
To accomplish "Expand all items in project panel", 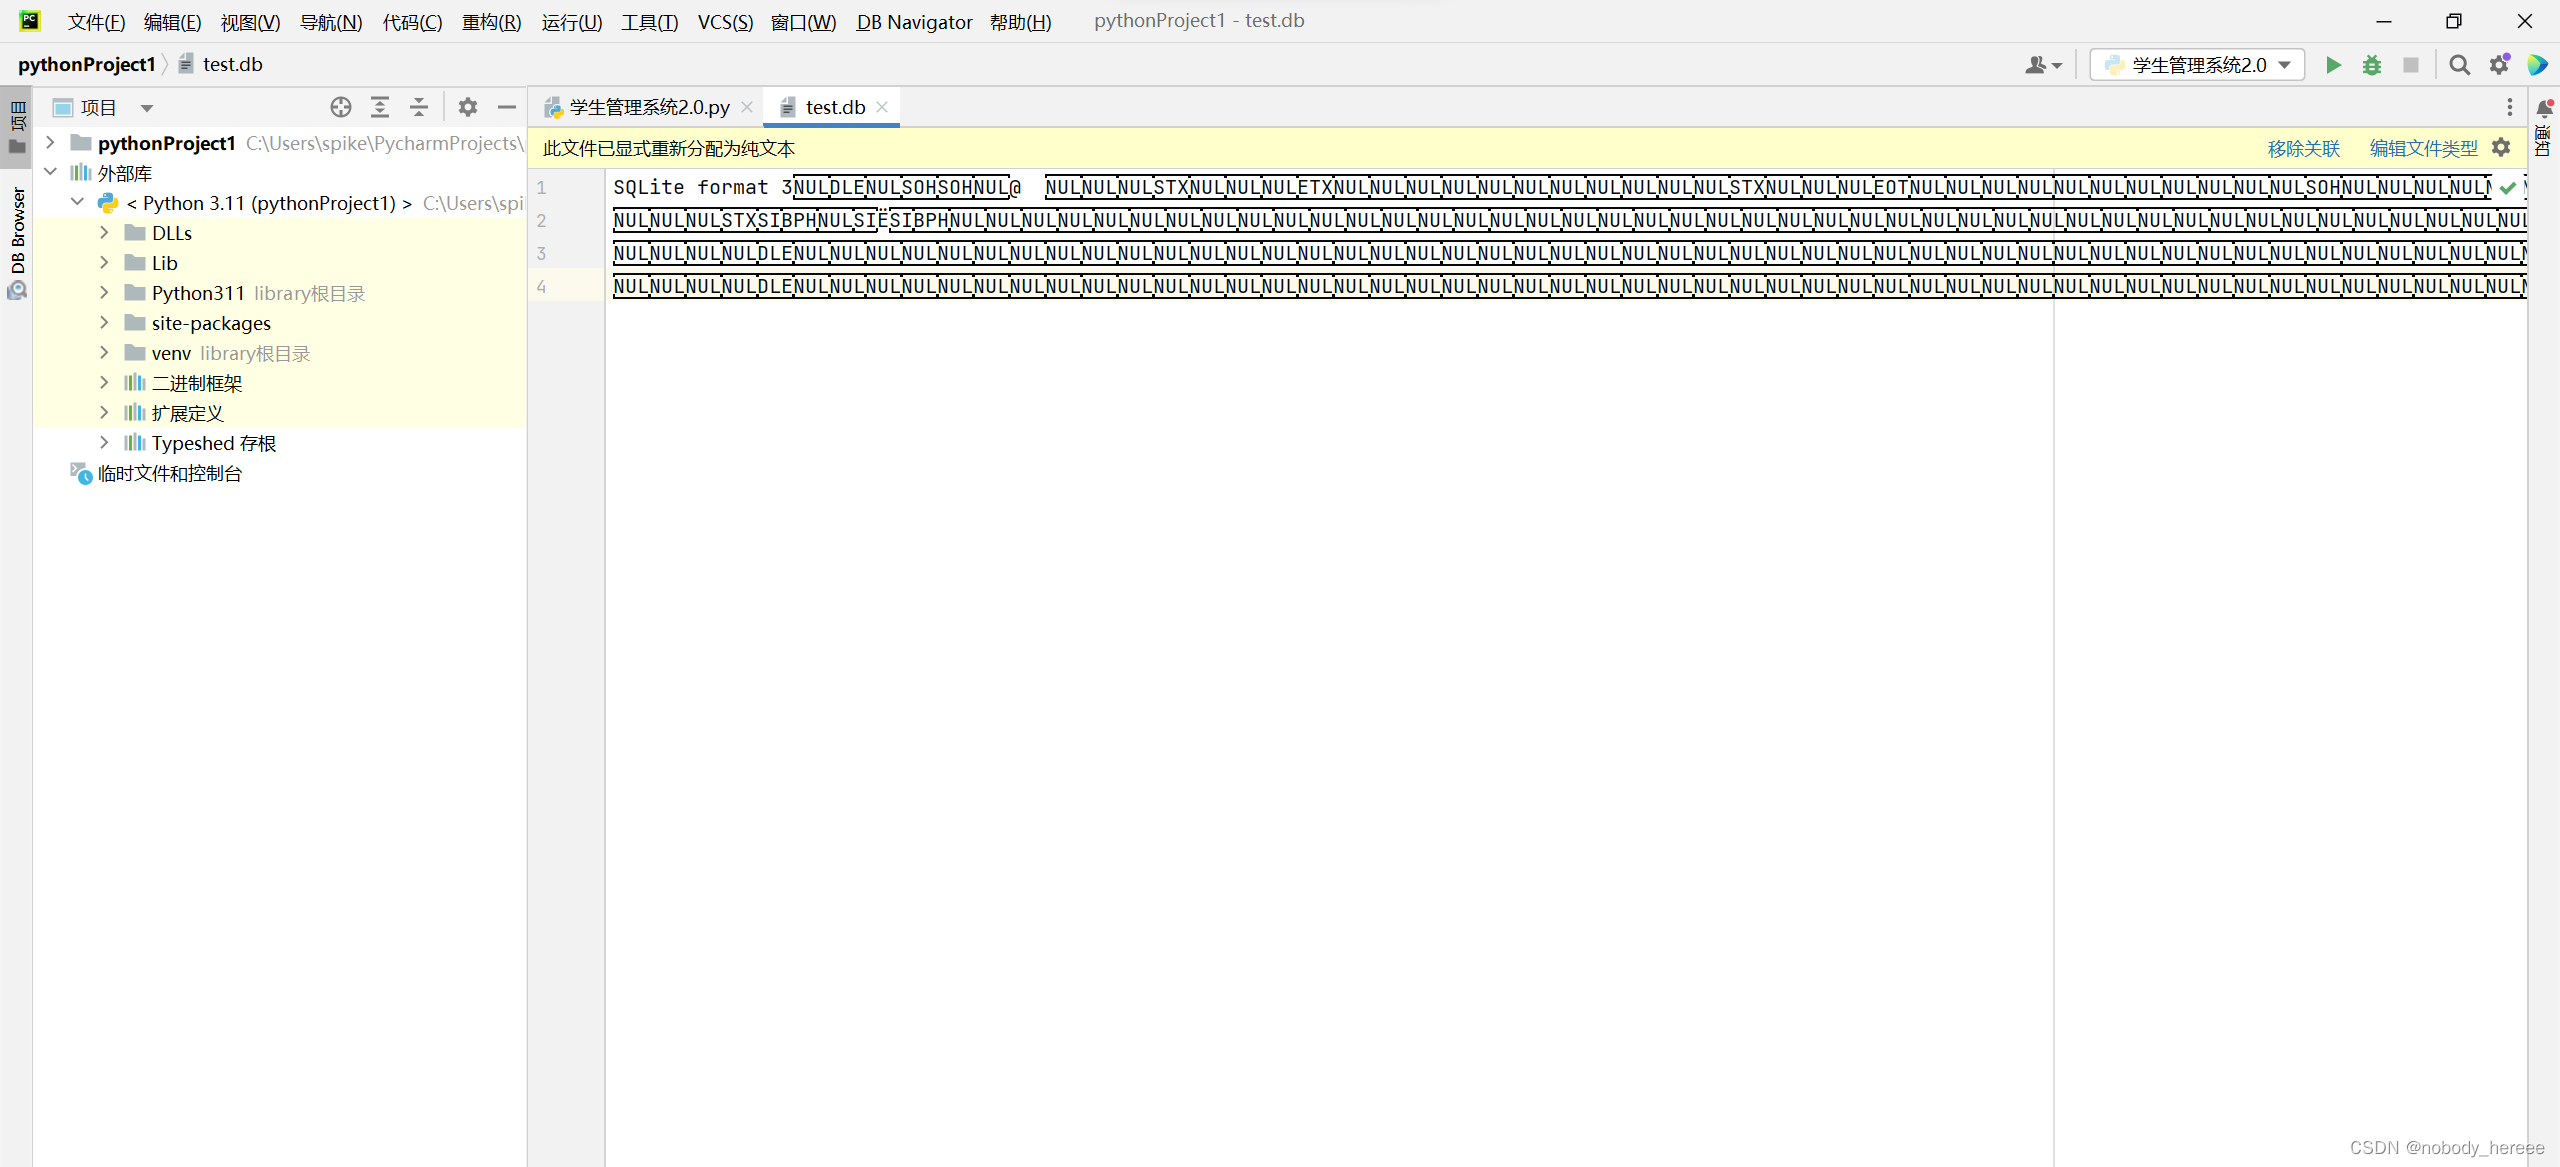I will click(x=380, y=107).
